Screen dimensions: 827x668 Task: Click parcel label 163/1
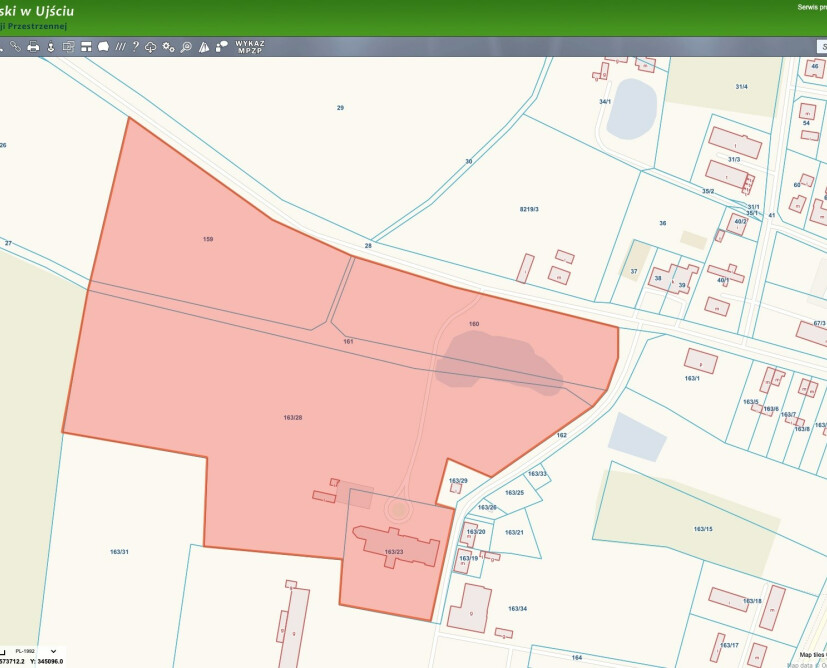692,379
